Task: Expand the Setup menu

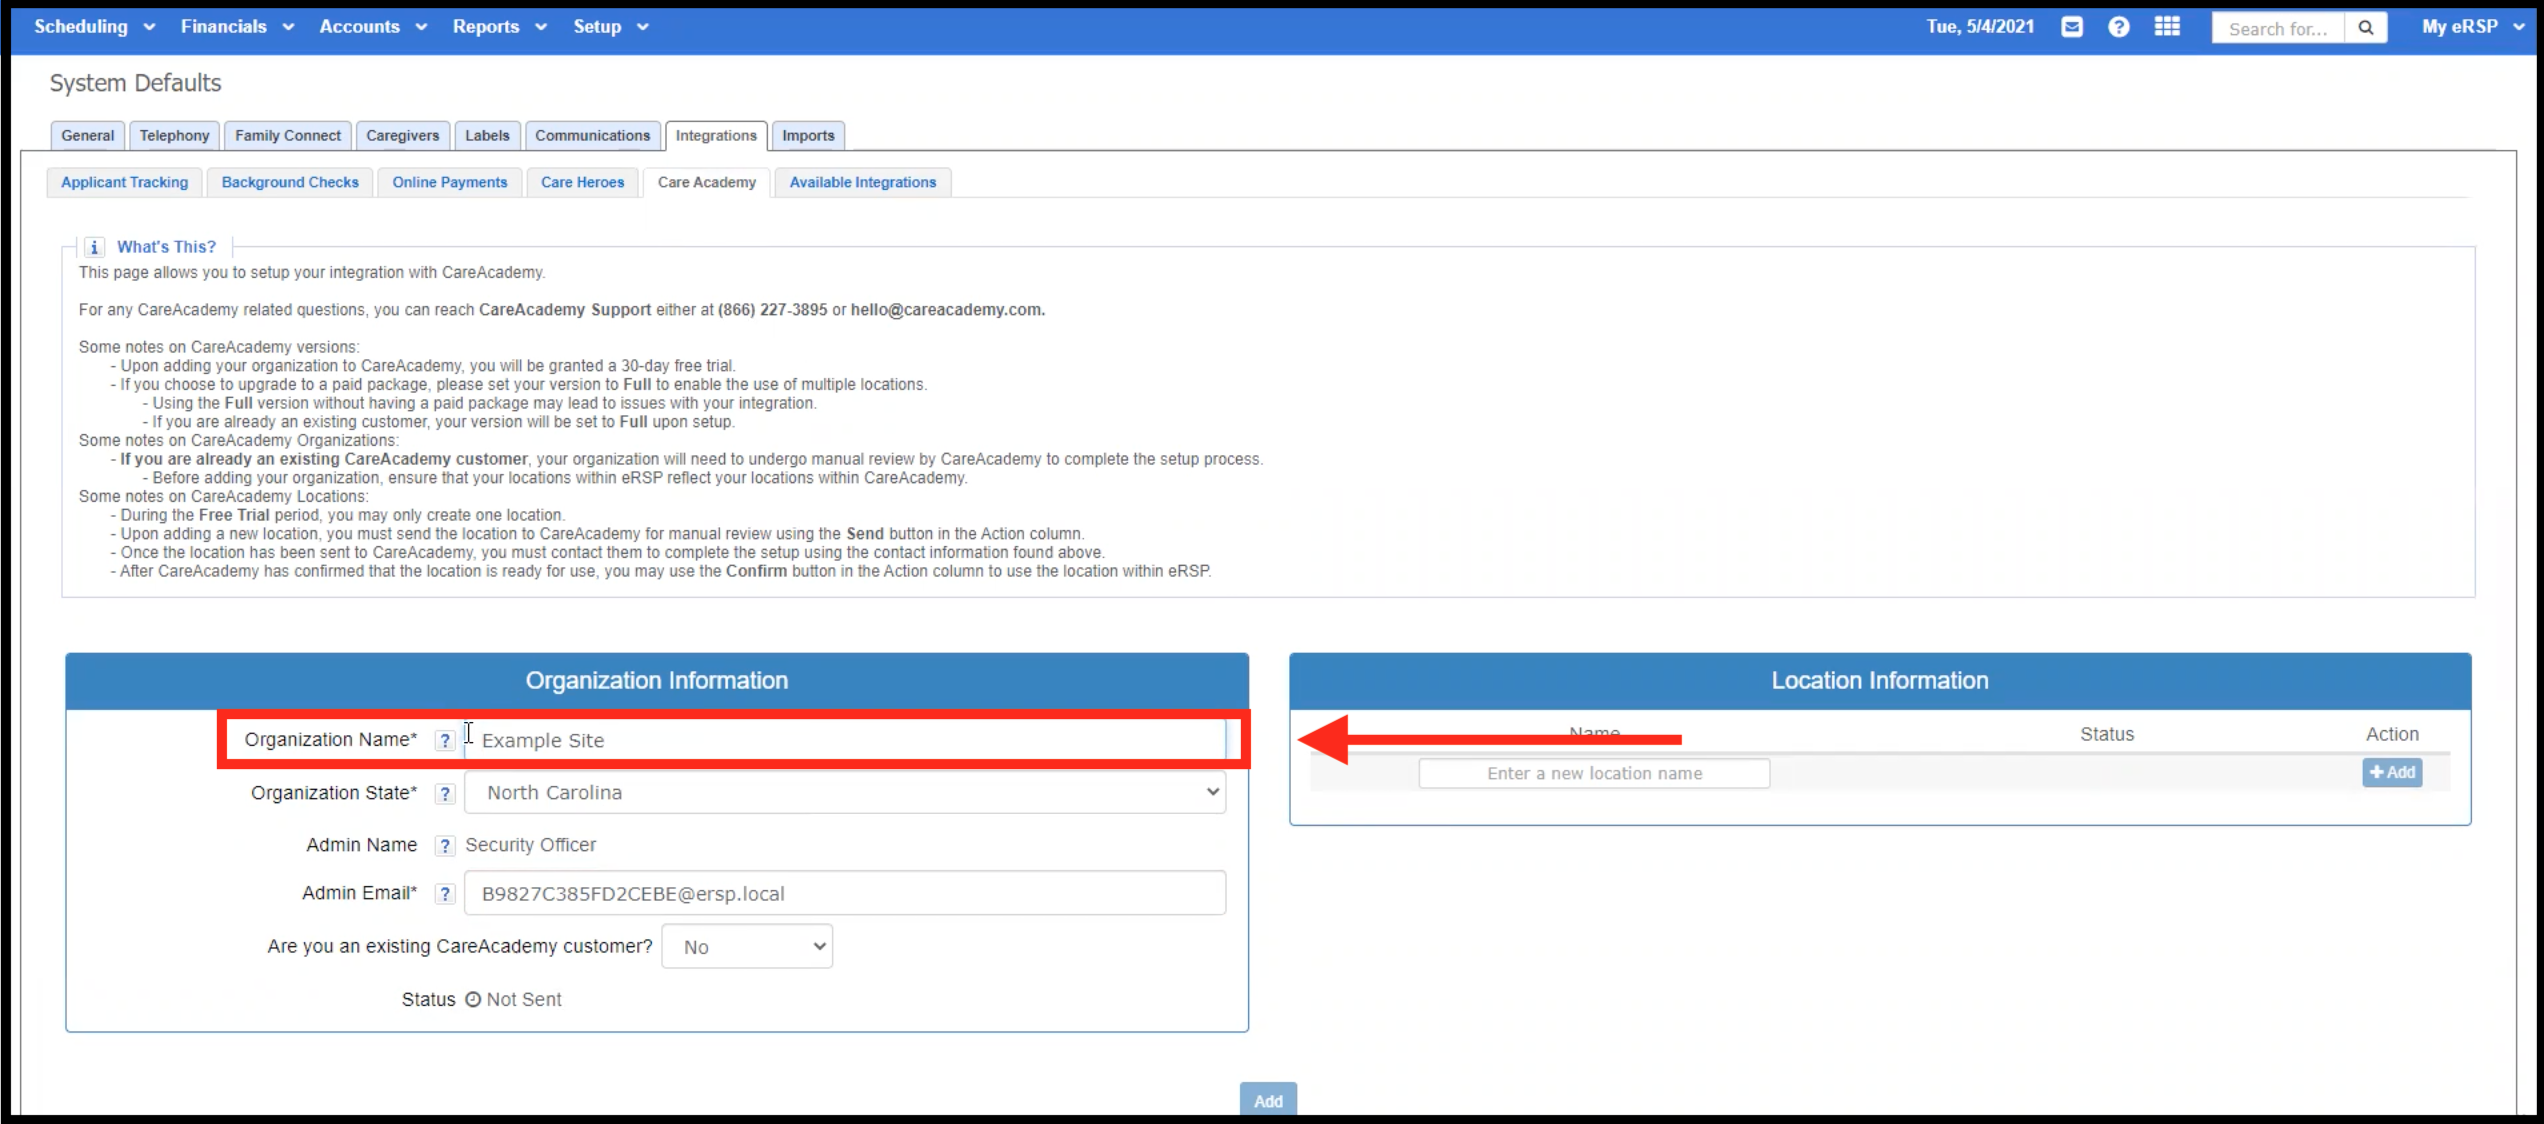Action: pyautogui.click(x=611, y=27)
